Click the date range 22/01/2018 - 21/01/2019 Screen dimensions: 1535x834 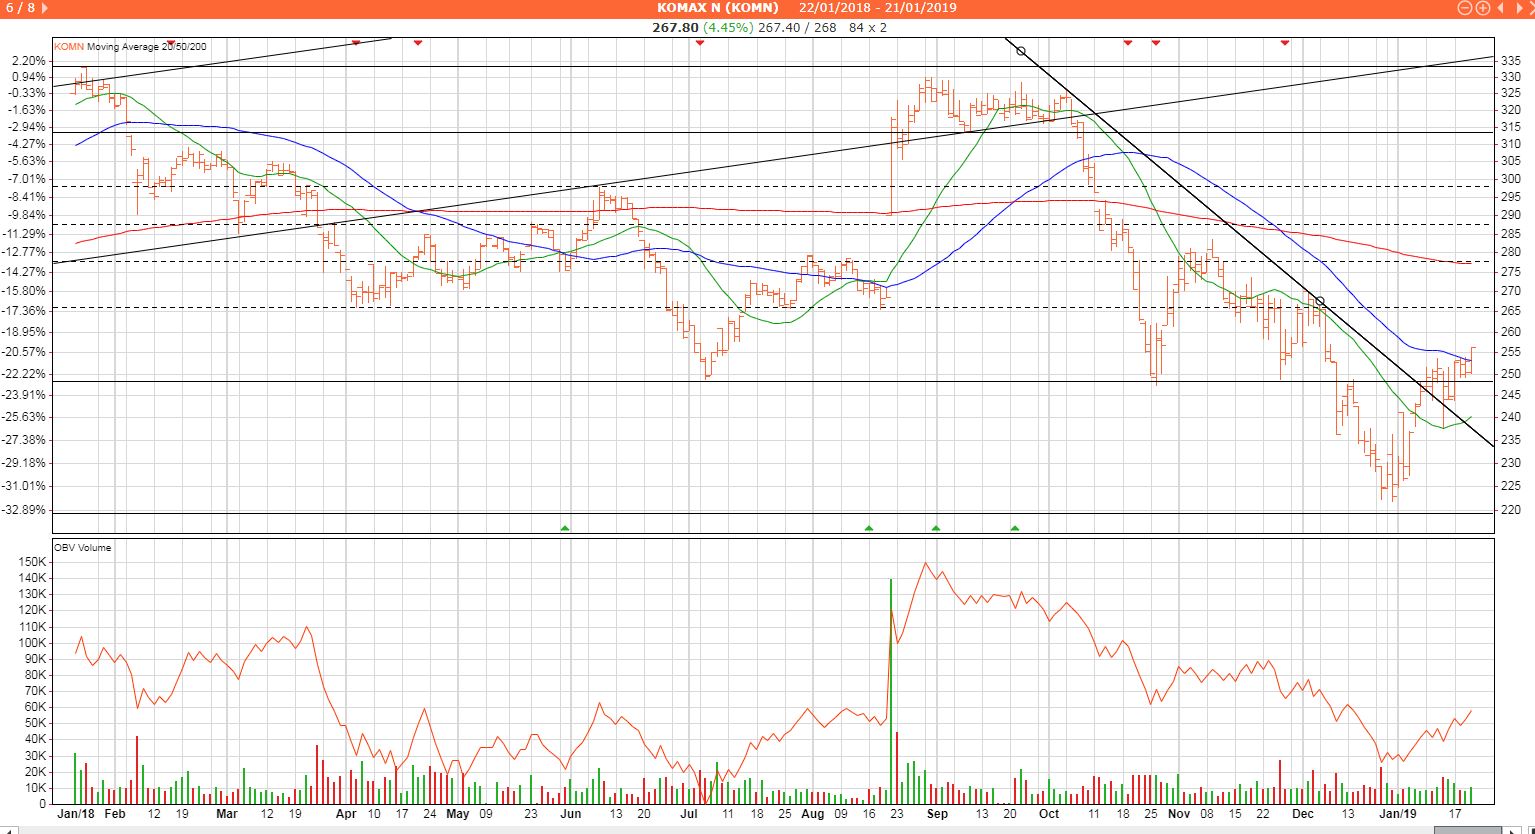point(877,8)
